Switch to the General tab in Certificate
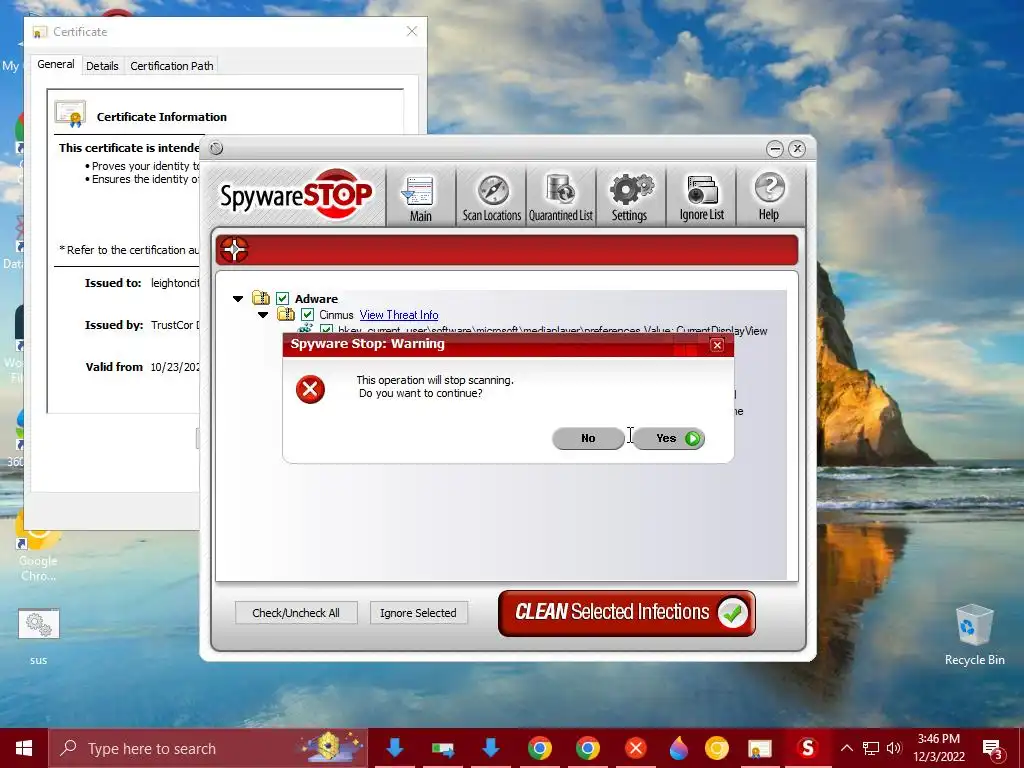The width and height of the screenshot is (1024, 768). (x=56, y=64)
